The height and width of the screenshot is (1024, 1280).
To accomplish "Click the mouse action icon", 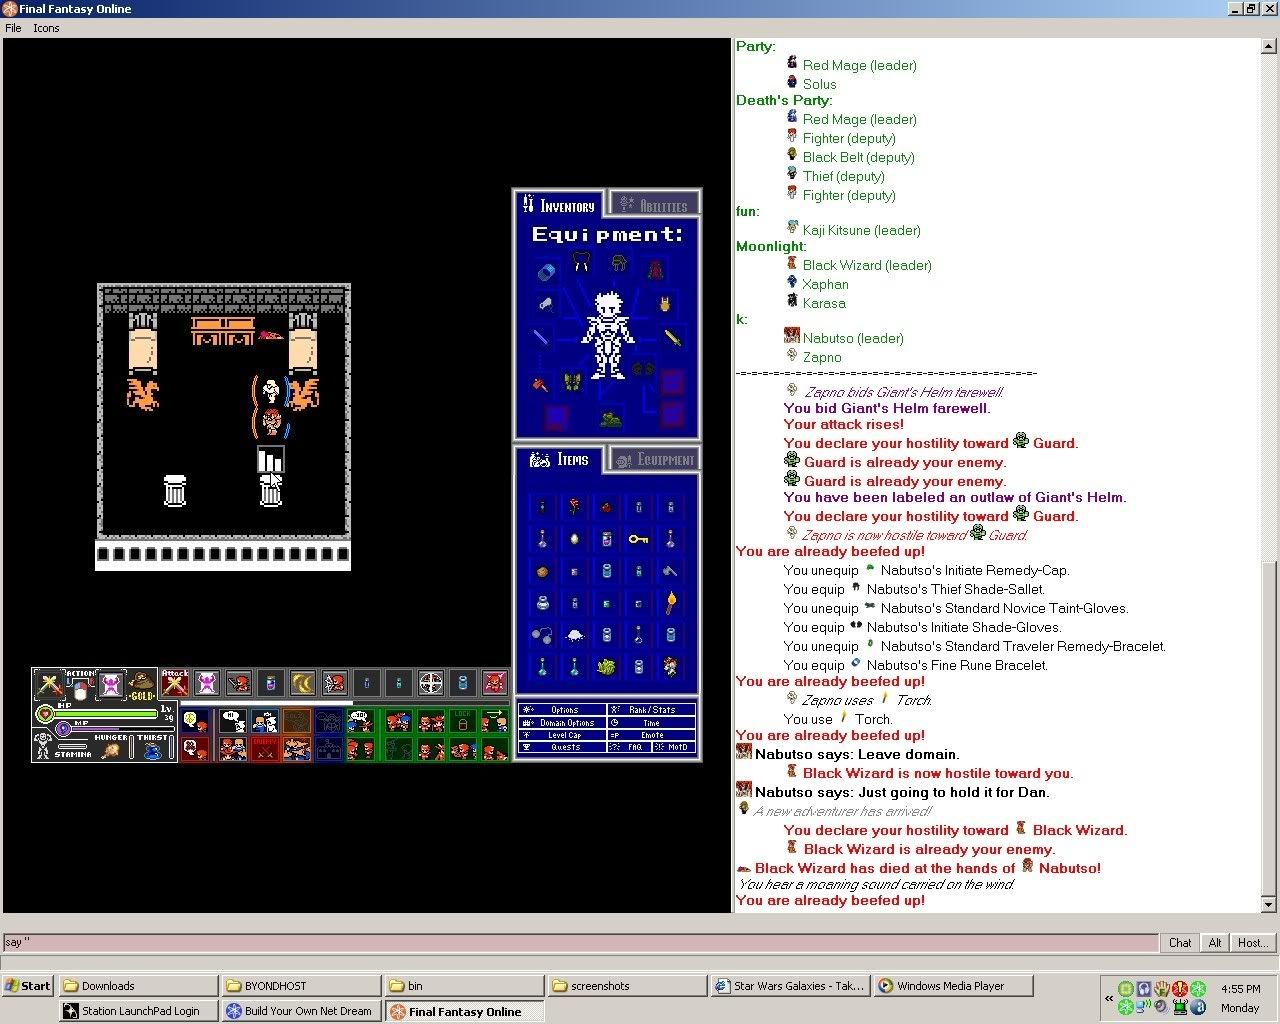I will (x=80, y=690).
